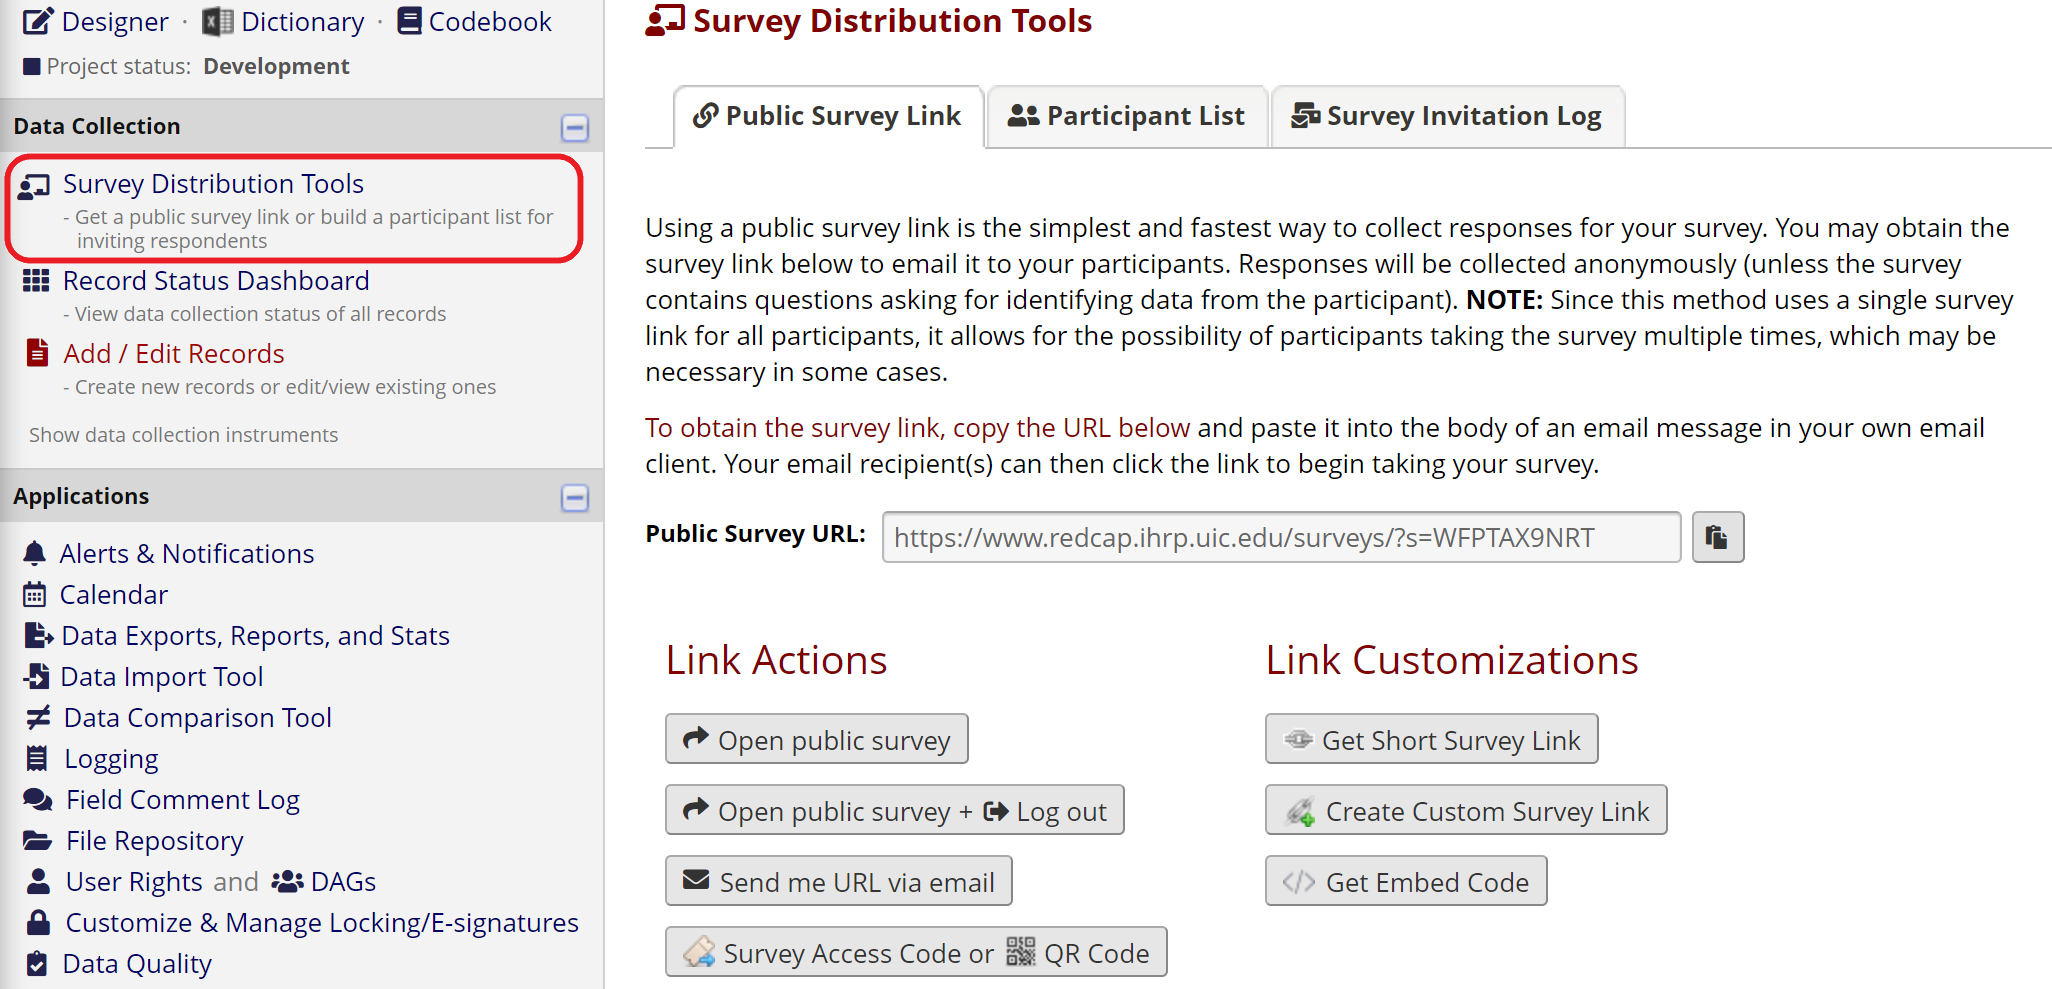
Task: Switch to the Participant List tab
Action: tap(1126, 116)
